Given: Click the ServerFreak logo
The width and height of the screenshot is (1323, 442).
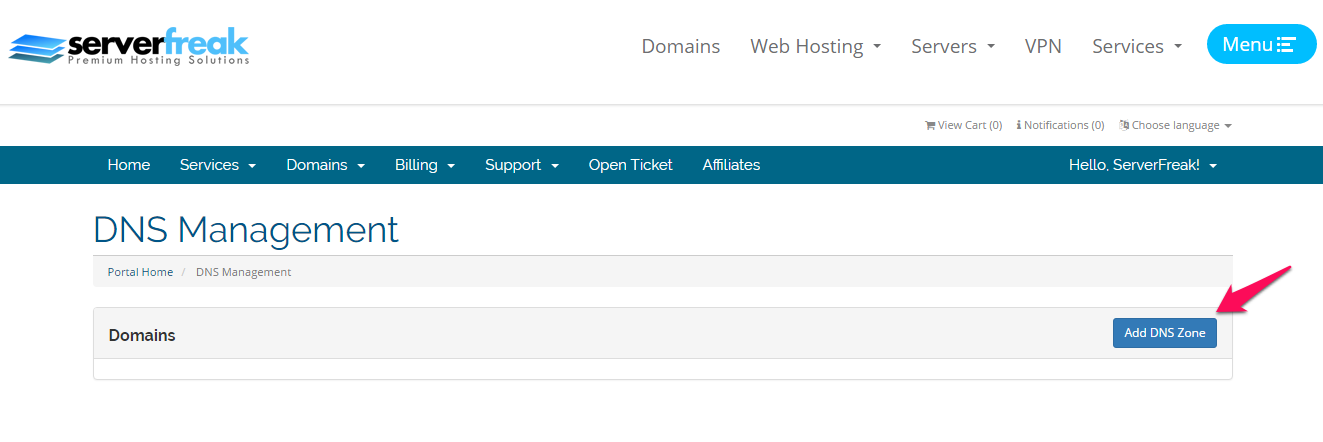Looking at the screenshot, I should pyautogui.click(x=128, y=46).
